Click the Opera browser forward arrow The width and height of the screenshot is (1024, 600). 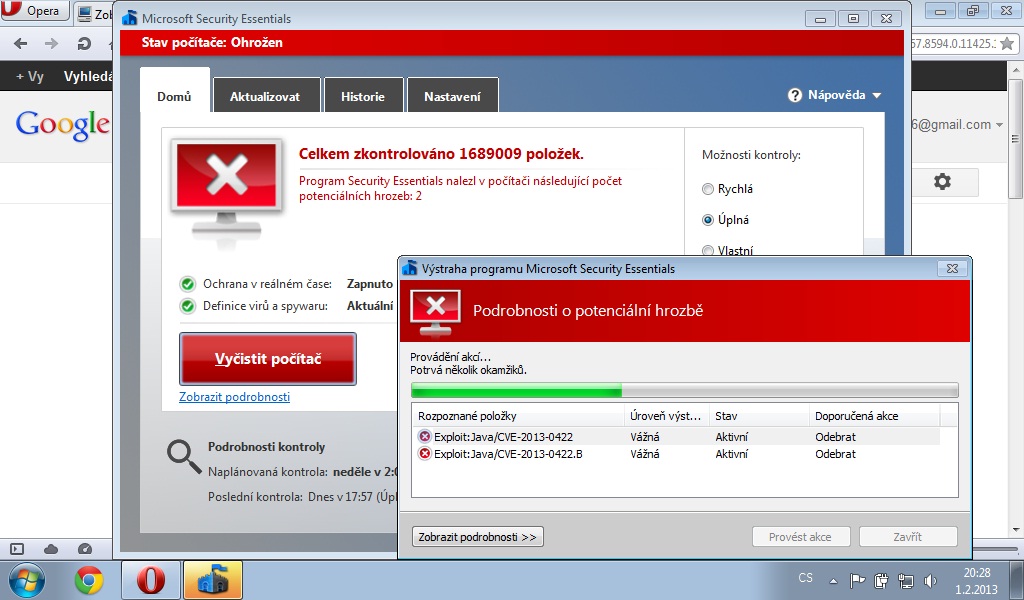(x=51, y=44)
